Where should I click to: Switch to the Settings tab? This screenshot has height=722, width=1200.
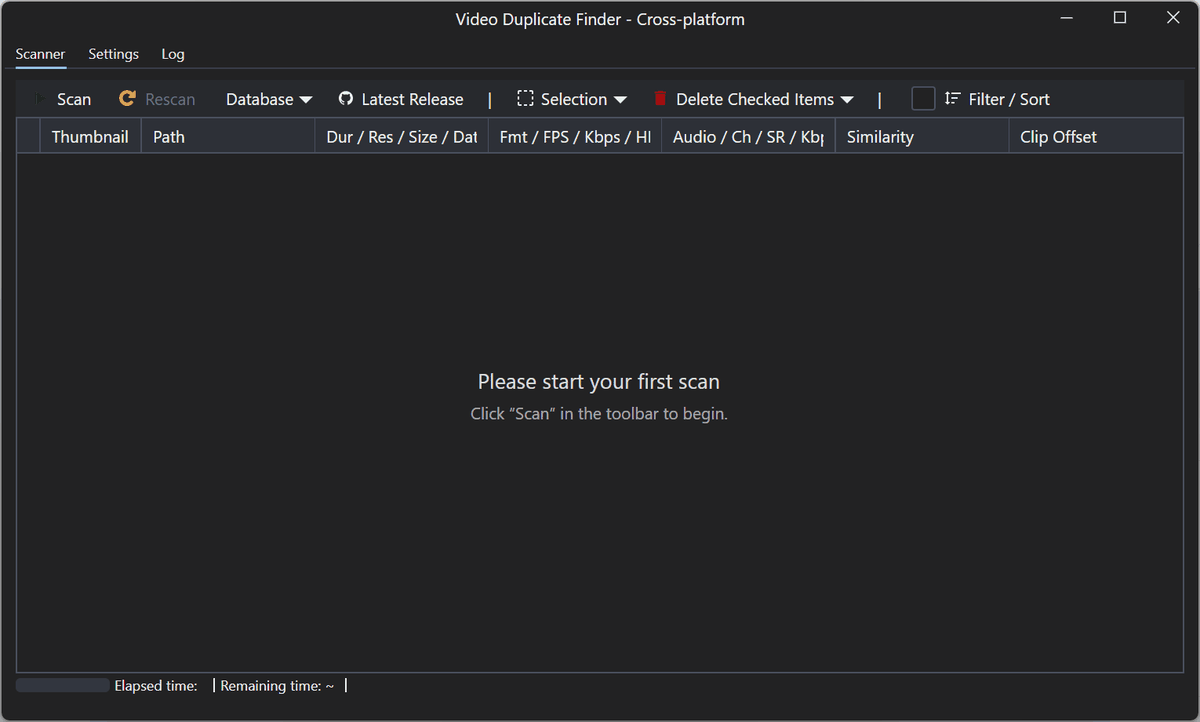pyautogui.click(x=113, y=54)
